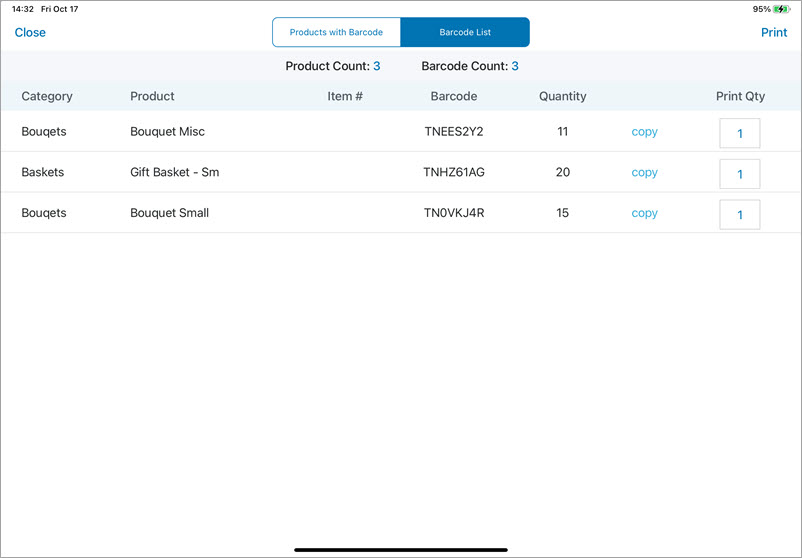
Task: Click Bouqets category in Bouquet Small row
Action: tap(43, 213)
